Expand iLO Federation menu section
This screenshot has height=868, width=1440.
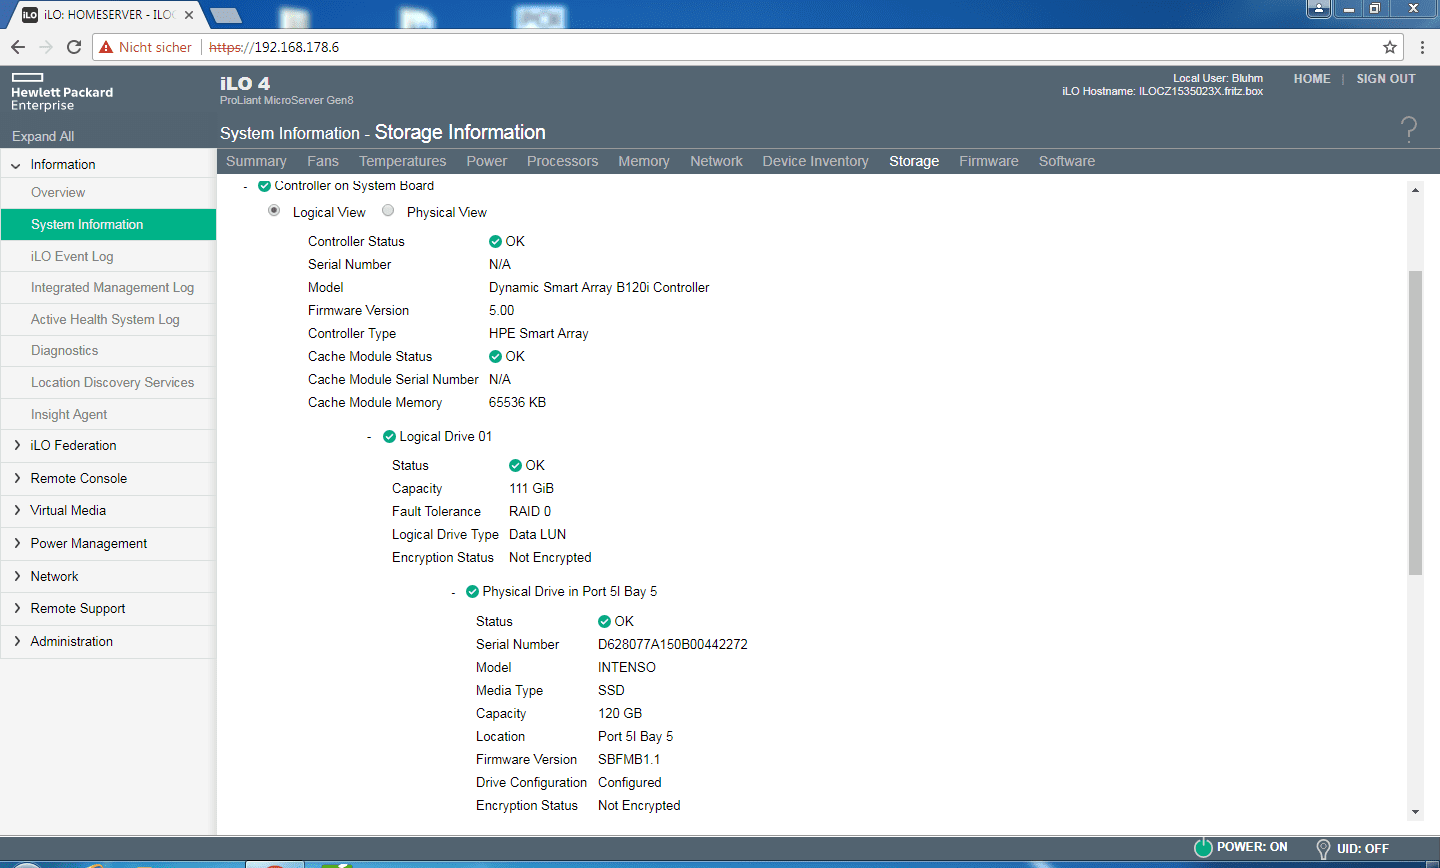pyautogui.click(x=17, y=446)
